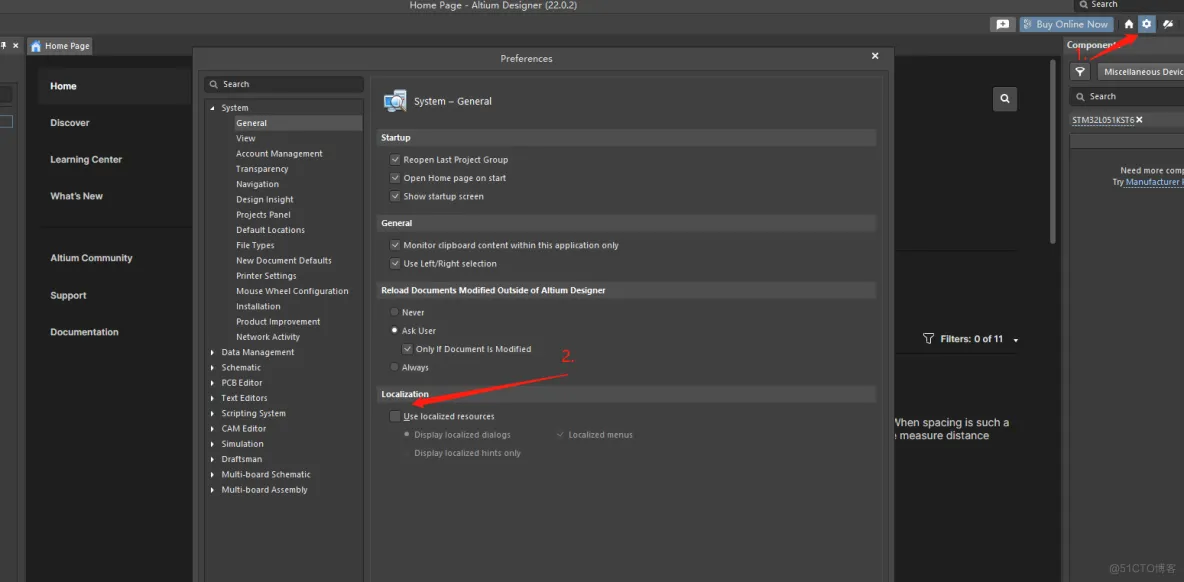Go to home via house icon
This screenshot has height=582, width=1184.
(x=1129, y=24)
